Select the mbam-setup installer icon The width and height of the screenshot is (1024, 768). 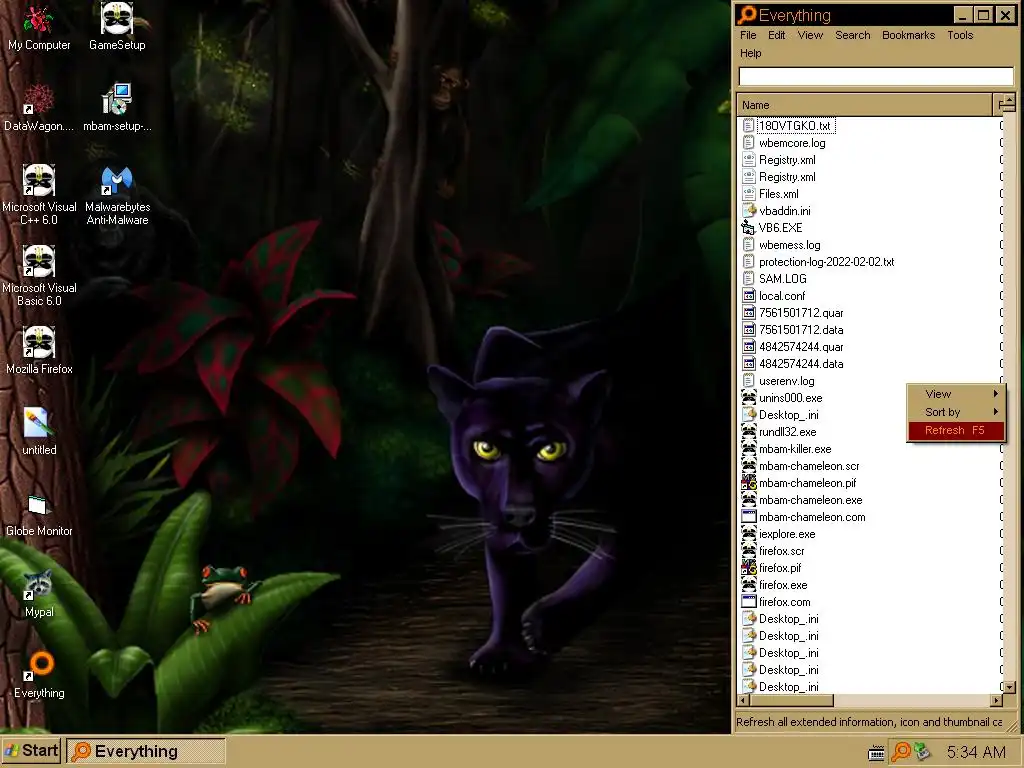pyautogui.click(x=117, y=108)
